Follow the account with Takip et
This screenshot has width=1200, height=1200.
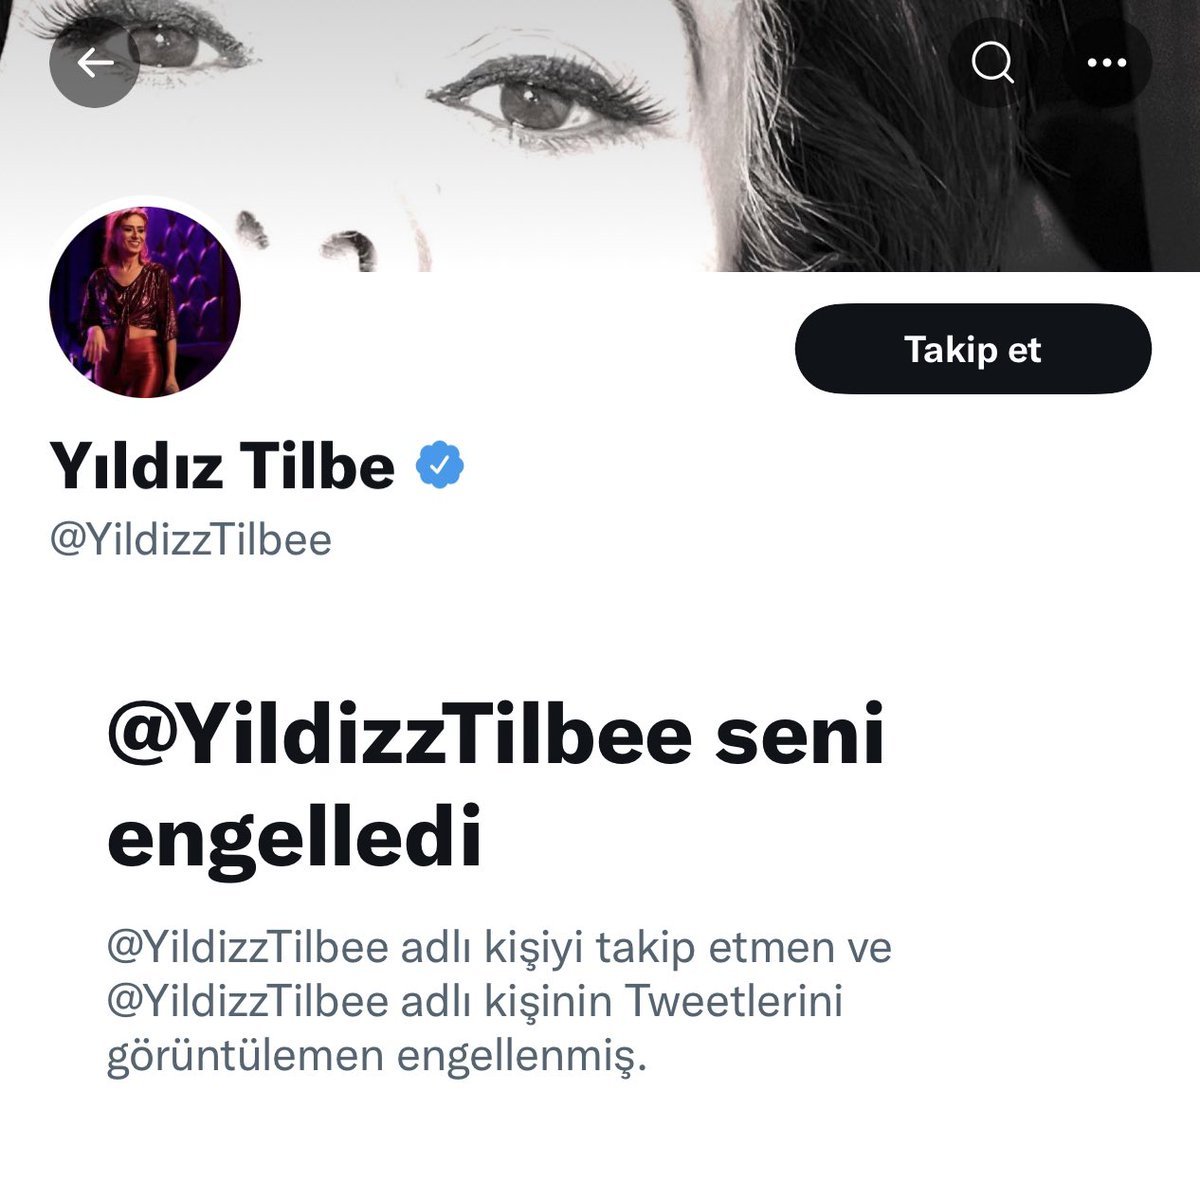[973, 349]
